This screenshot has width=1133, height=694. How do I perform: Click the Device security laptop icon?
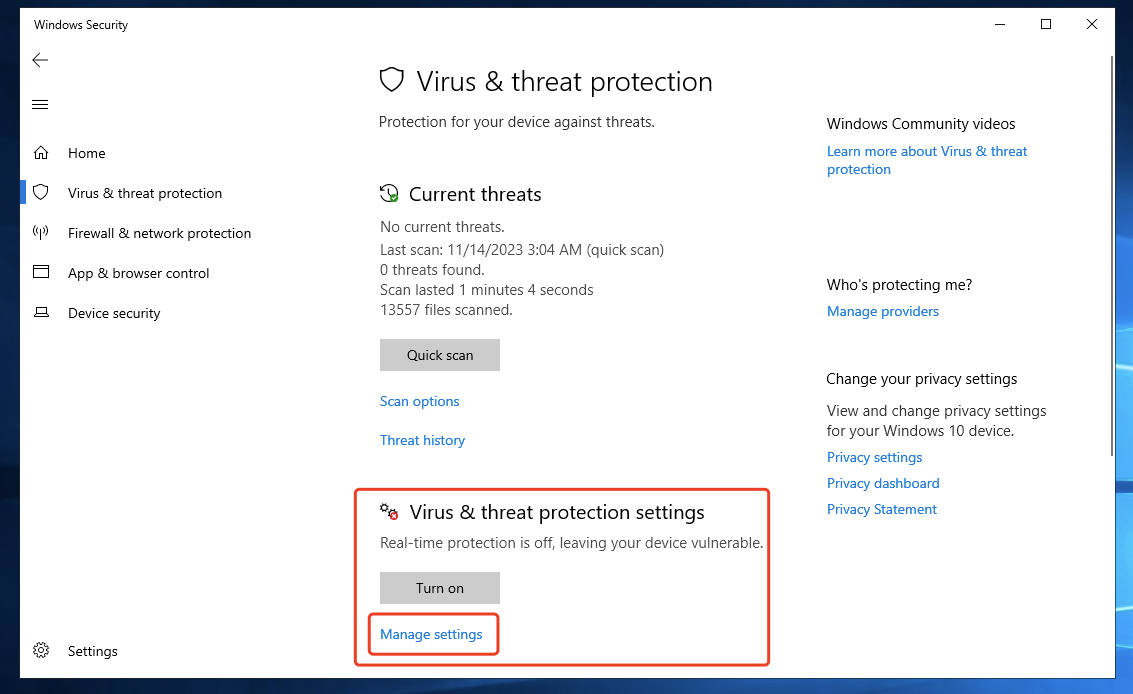[x=41, y=313]
